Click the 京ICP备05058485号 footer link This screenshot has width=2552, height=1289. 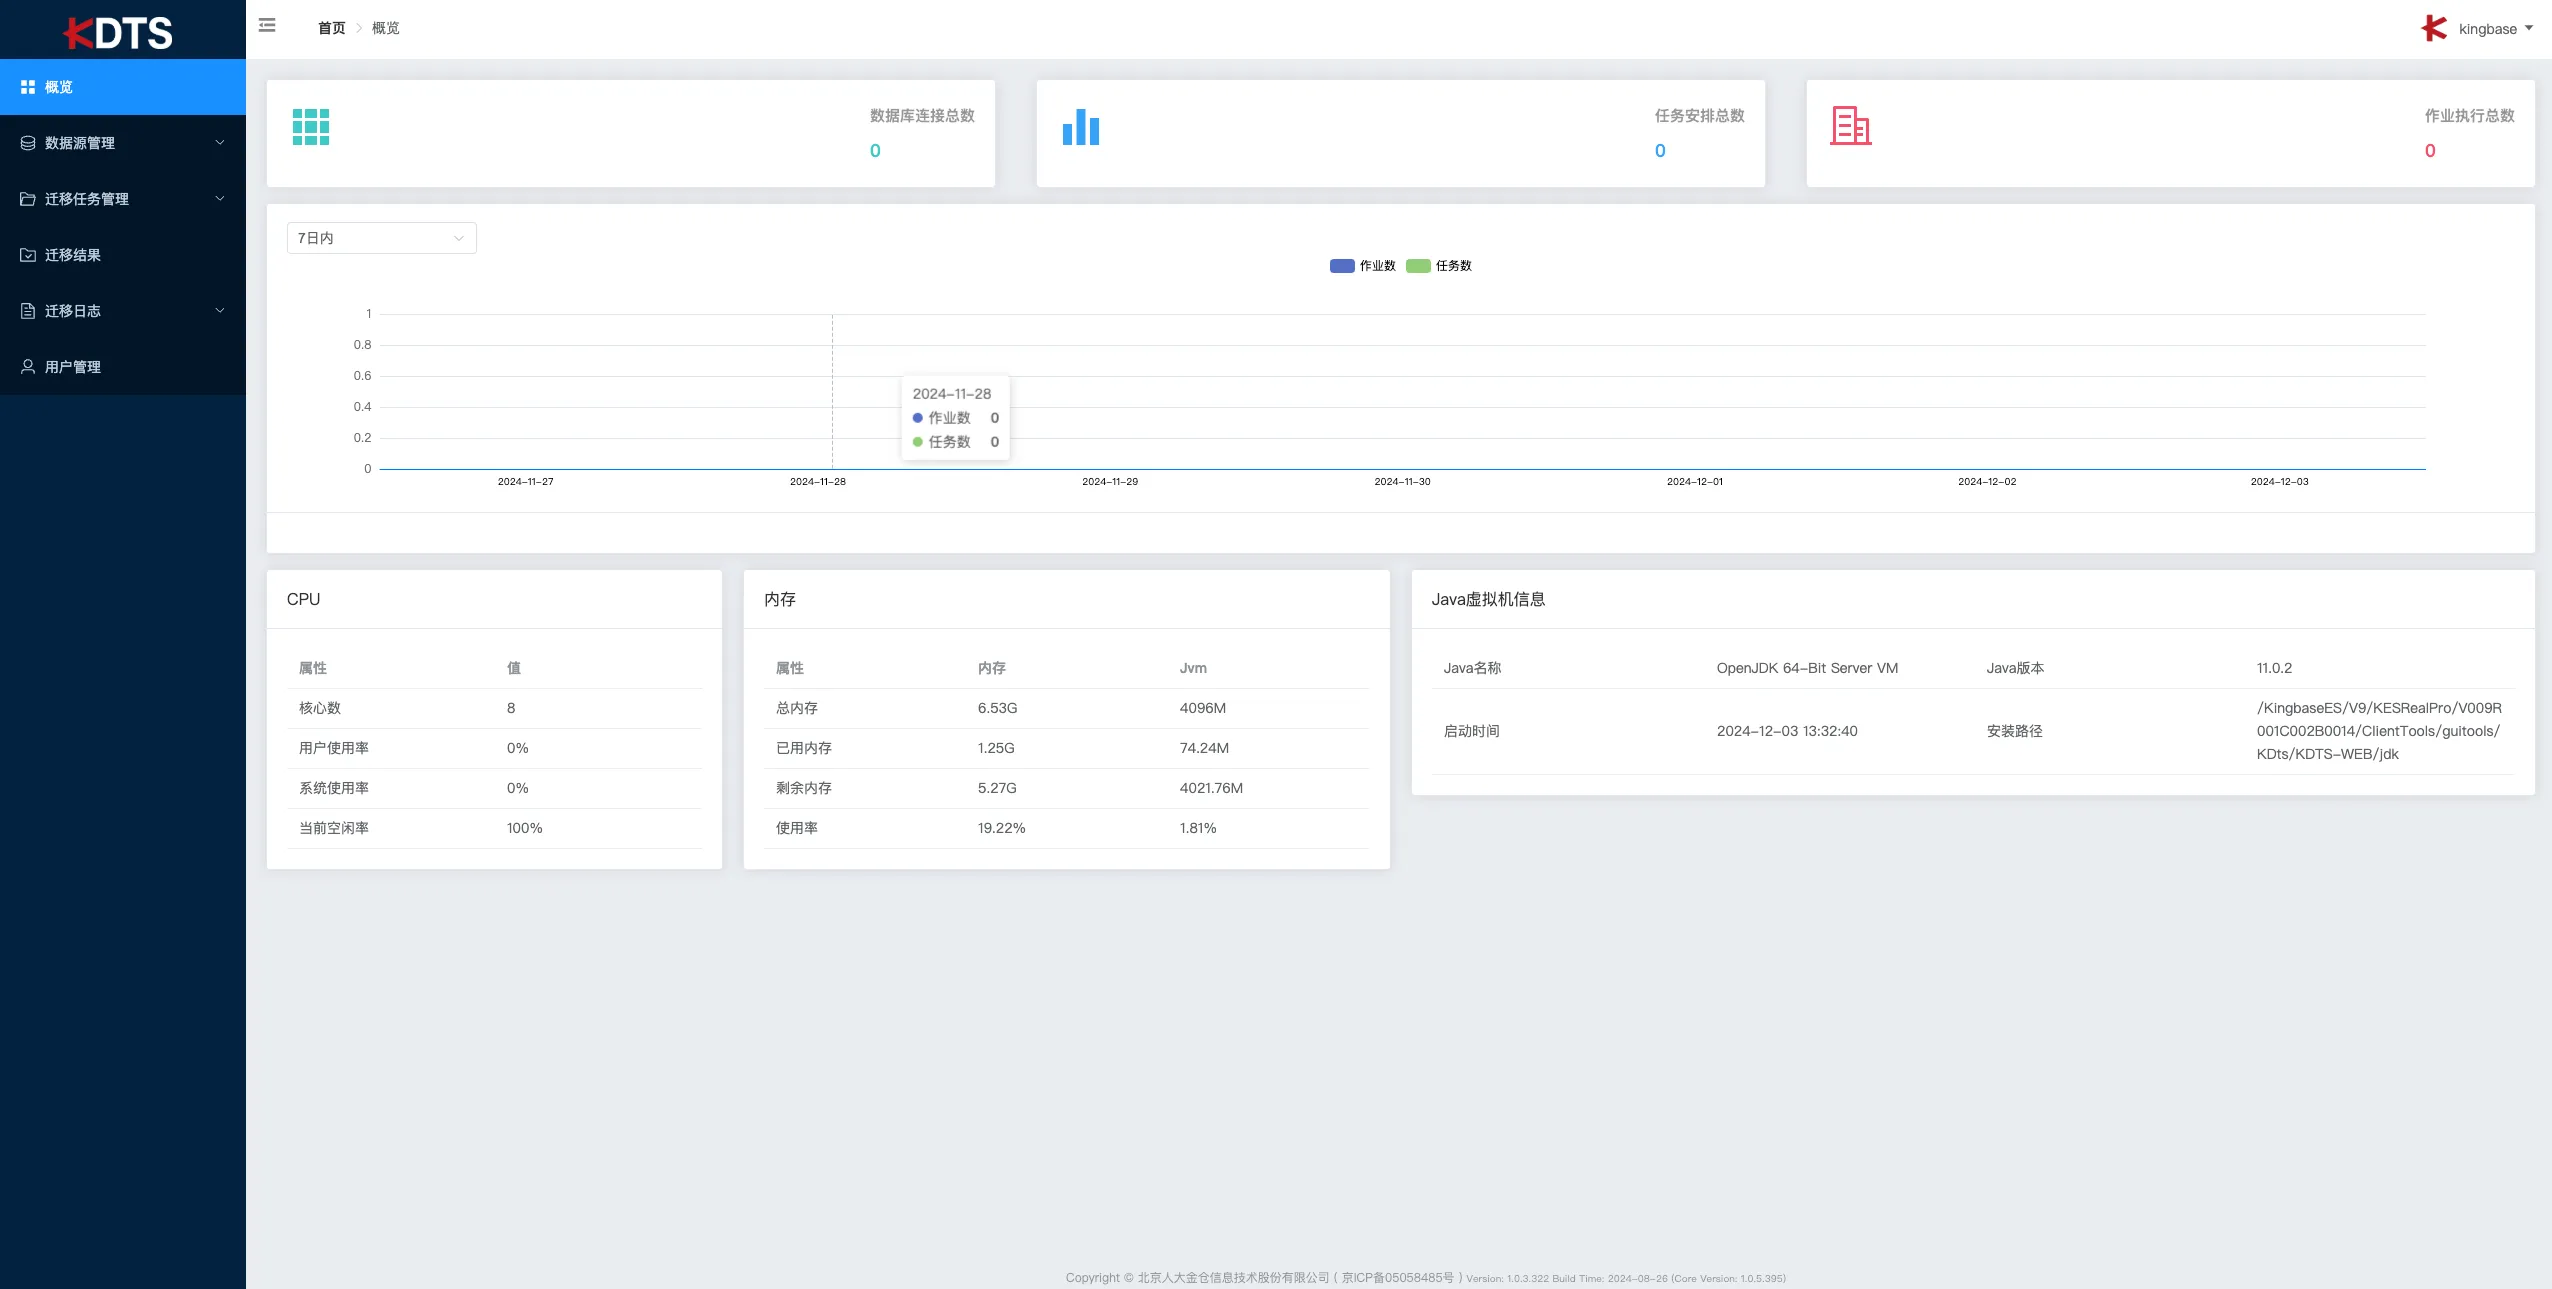coord(1397,1277)
